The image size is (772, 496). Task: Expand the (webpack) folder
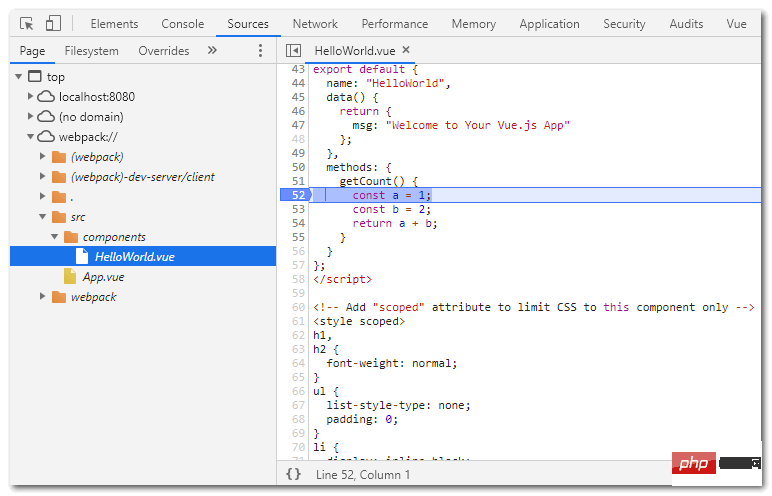[x=42, y=157]
